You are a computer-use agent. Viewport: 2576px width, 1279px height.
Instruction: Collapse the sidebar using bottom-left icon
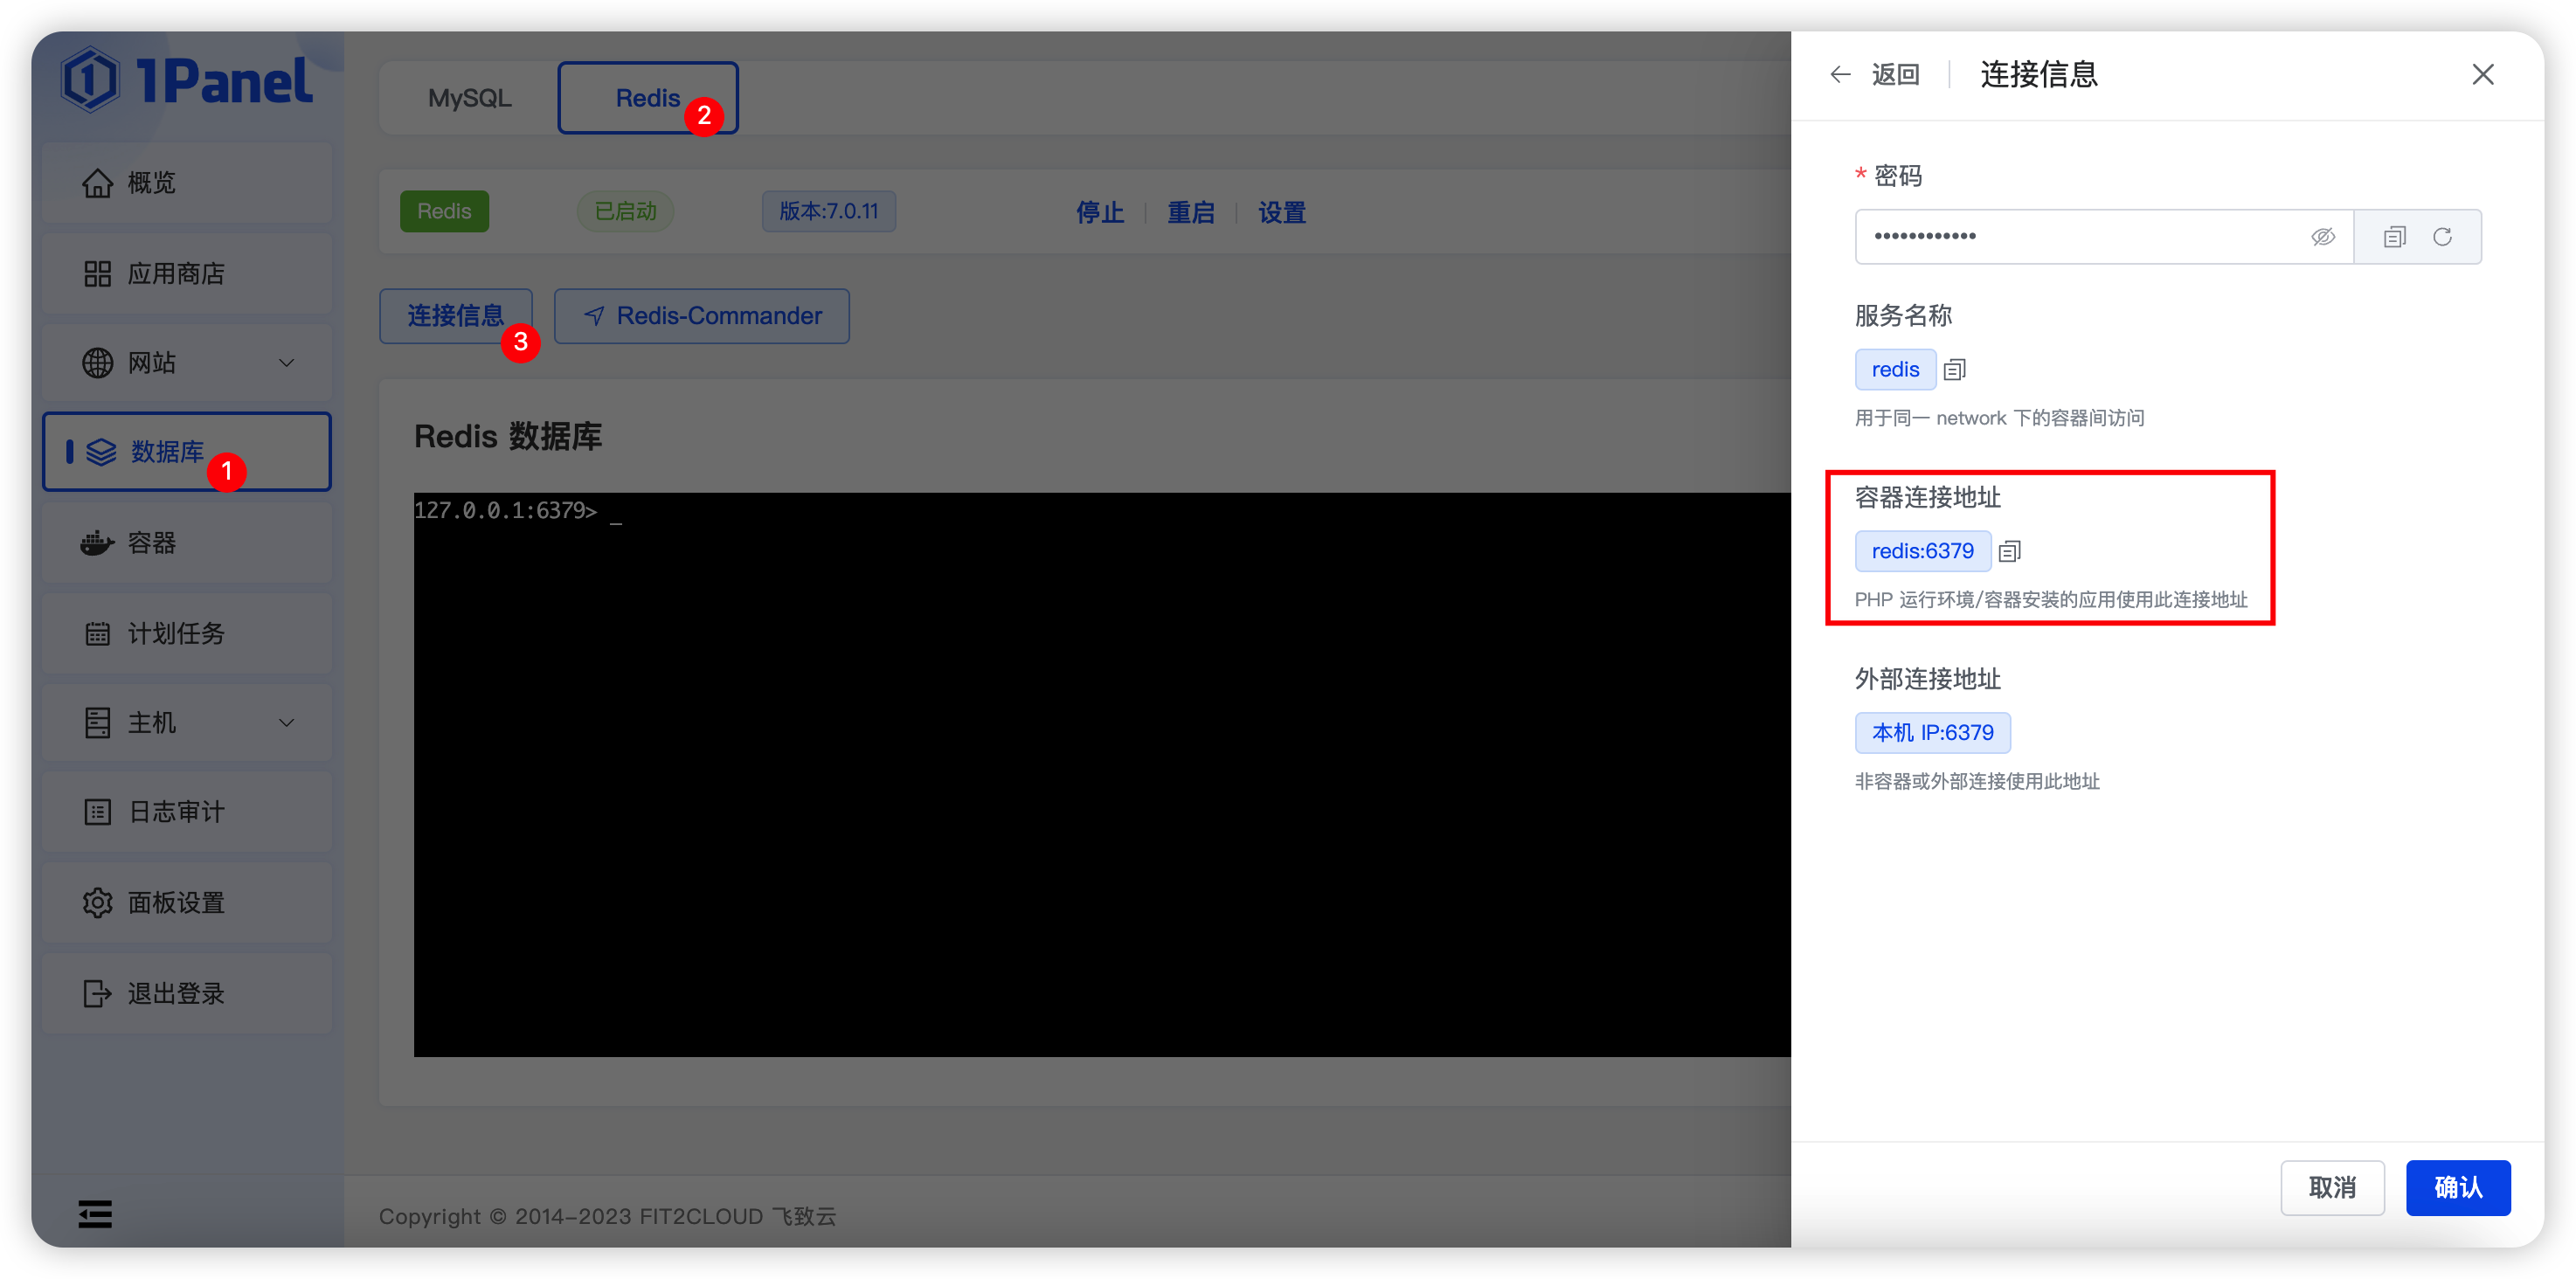click(x=95, y=1213)
